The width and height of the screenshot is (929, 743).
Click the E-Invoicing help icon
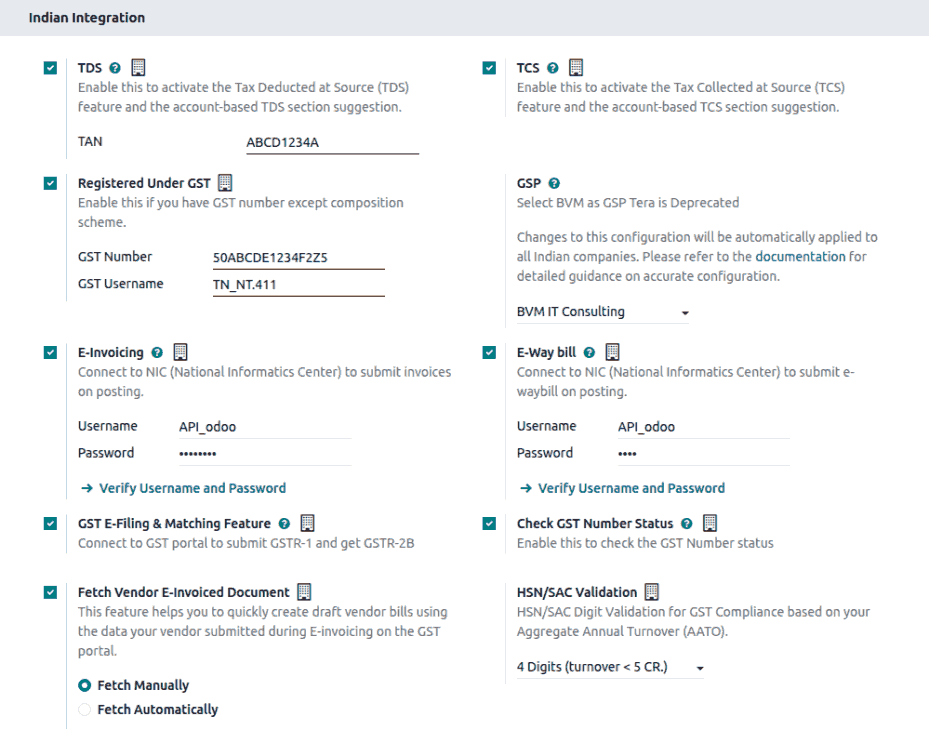coord(157,353)
